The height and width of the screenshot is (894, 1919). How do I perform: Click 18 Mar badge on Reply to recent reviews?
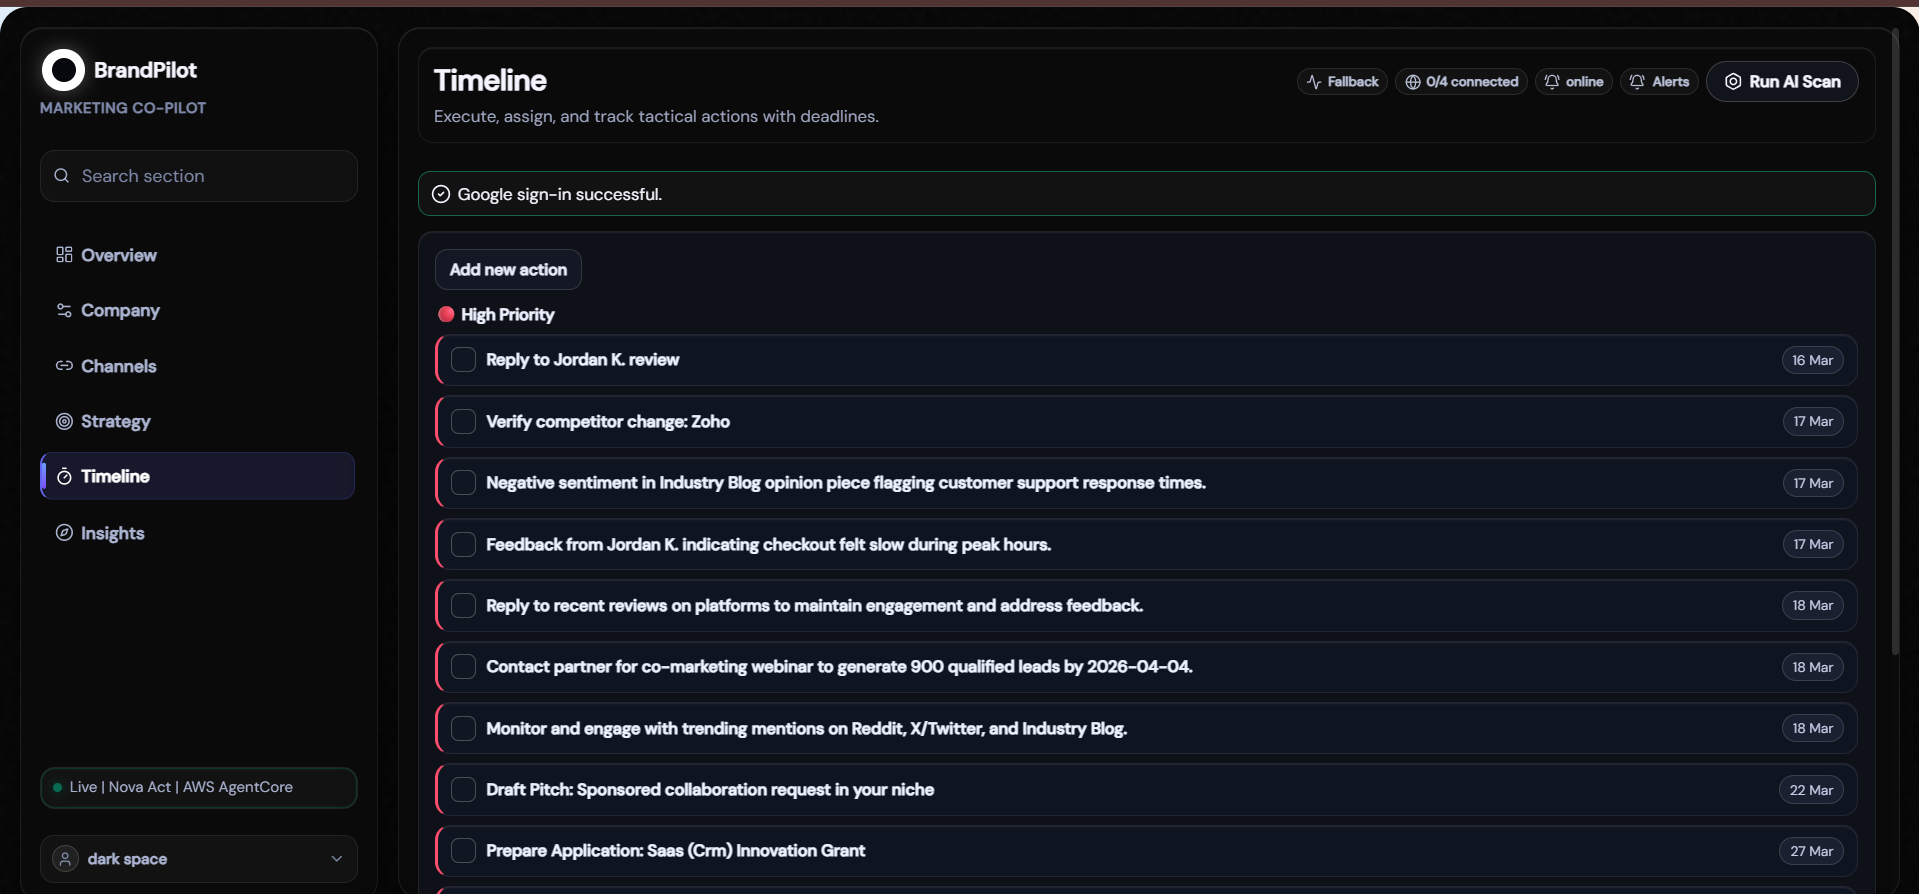(x=1812, y=606)
